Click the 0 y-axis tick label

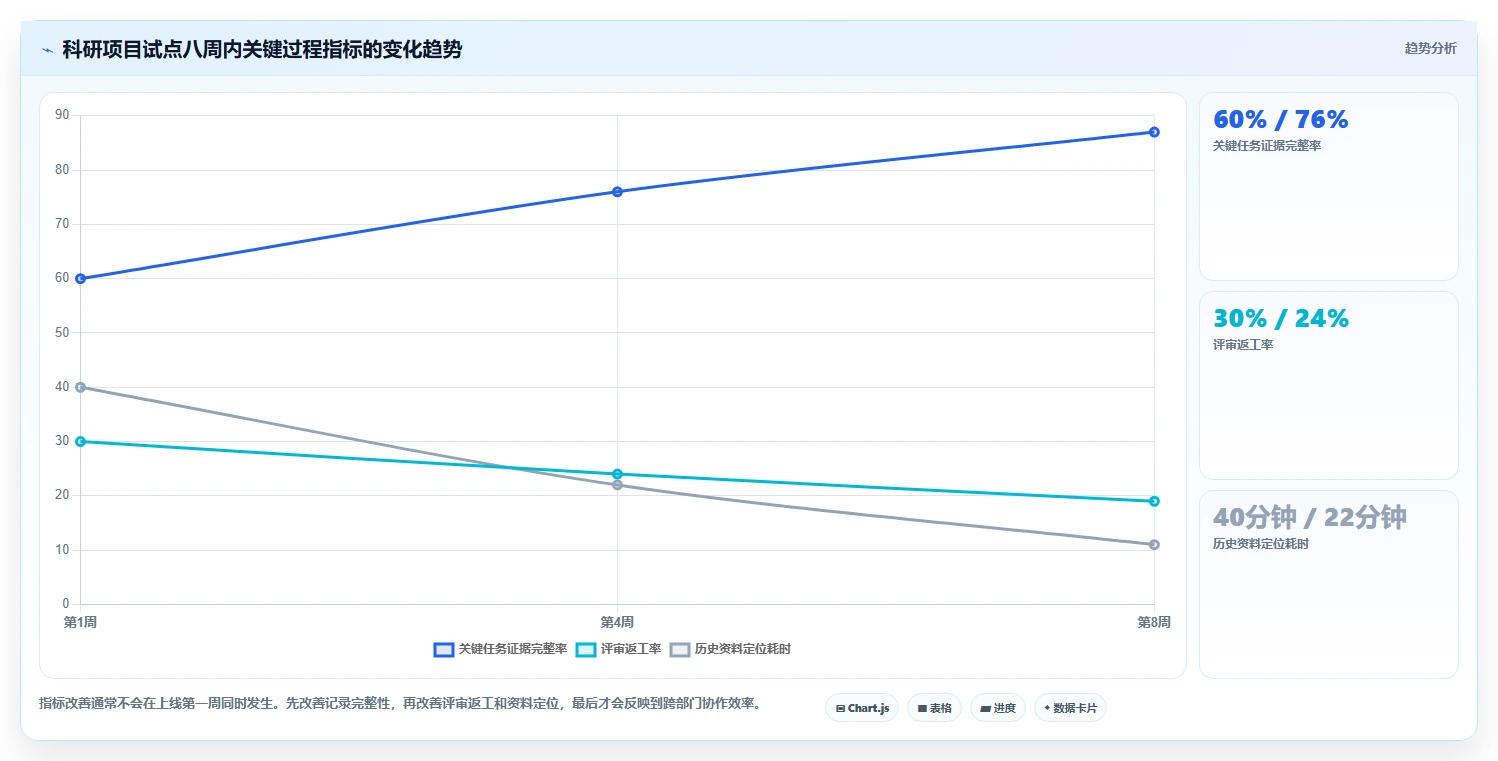click(66, 604)
